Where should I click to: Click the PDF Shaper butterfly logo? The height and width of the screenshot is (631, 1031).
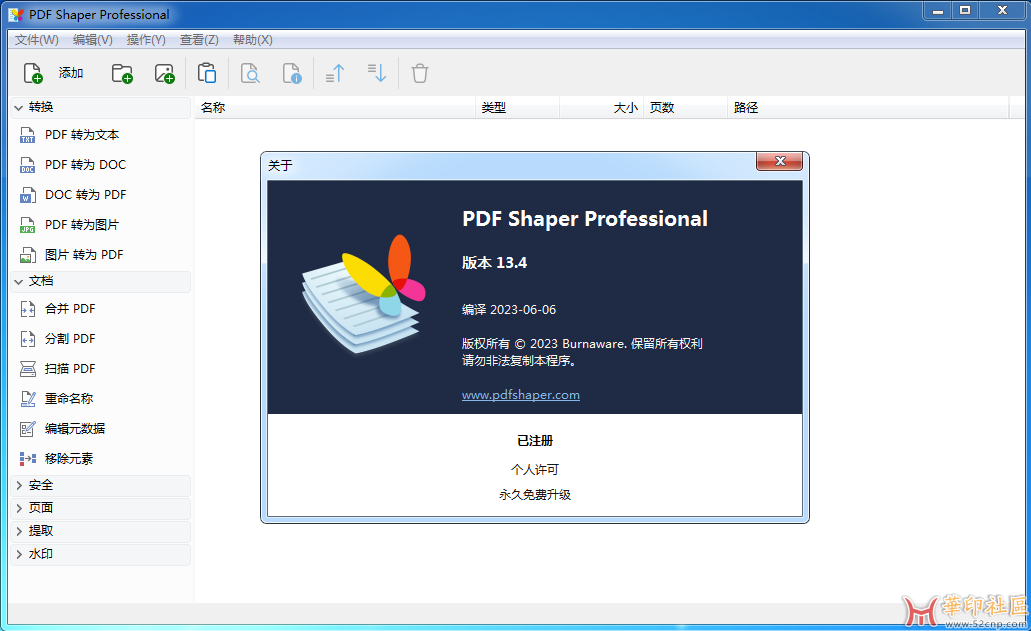(x=364, y=294)
